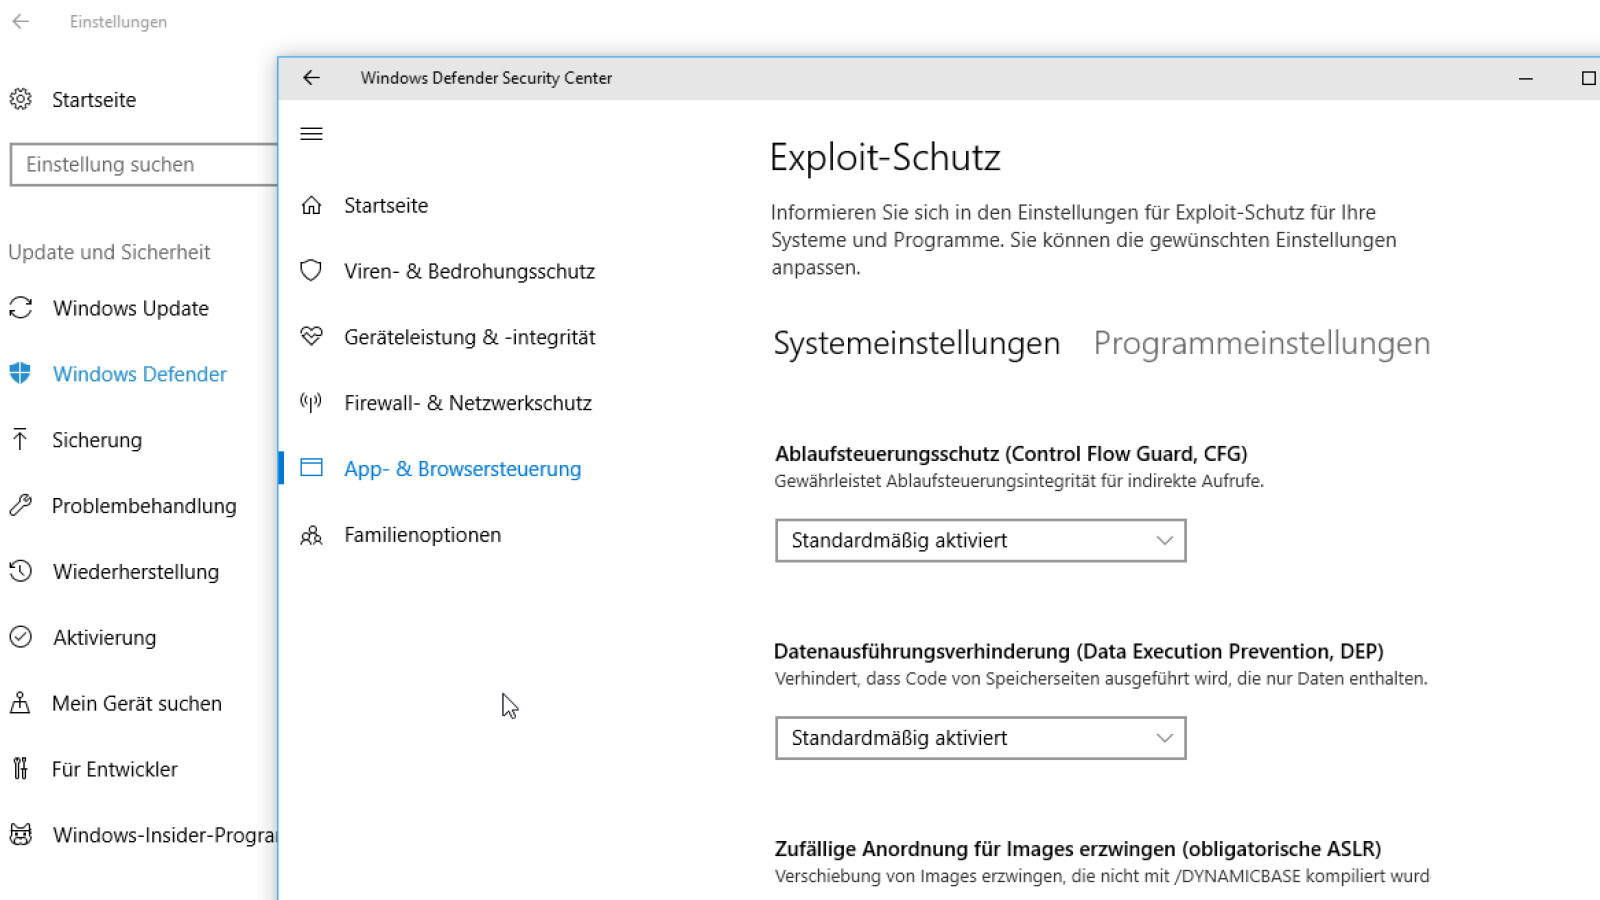This screenshot has height=900, width=1600.
Task: Maximize the Windows Defender Security Center window
Action: (1588, 78)
